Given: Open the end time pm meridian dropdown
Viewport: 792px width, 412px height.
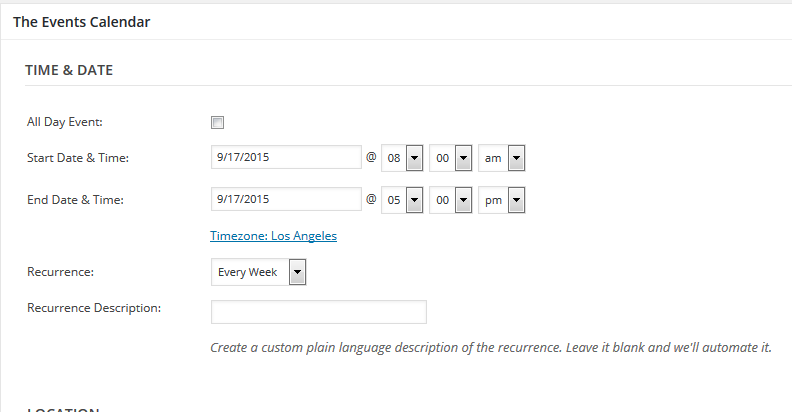Looking at the screenshot, I should pos(502,200).
